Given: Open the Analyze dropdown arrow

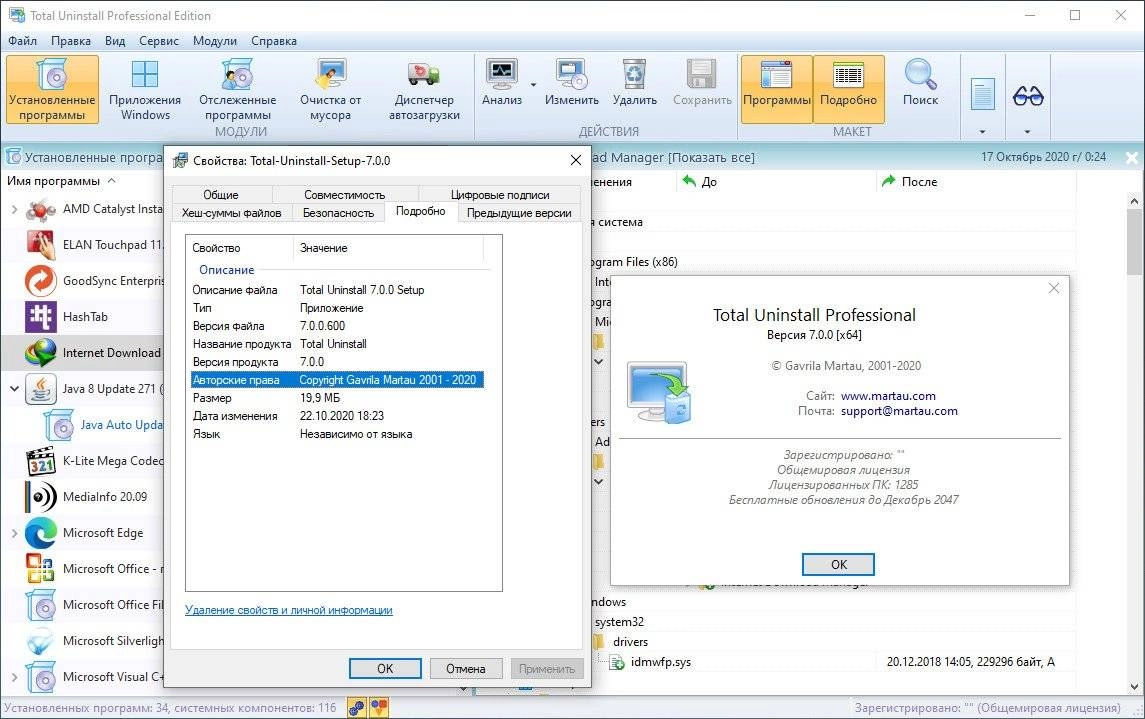Looking at the screenshot, I should tap(533, 85).
